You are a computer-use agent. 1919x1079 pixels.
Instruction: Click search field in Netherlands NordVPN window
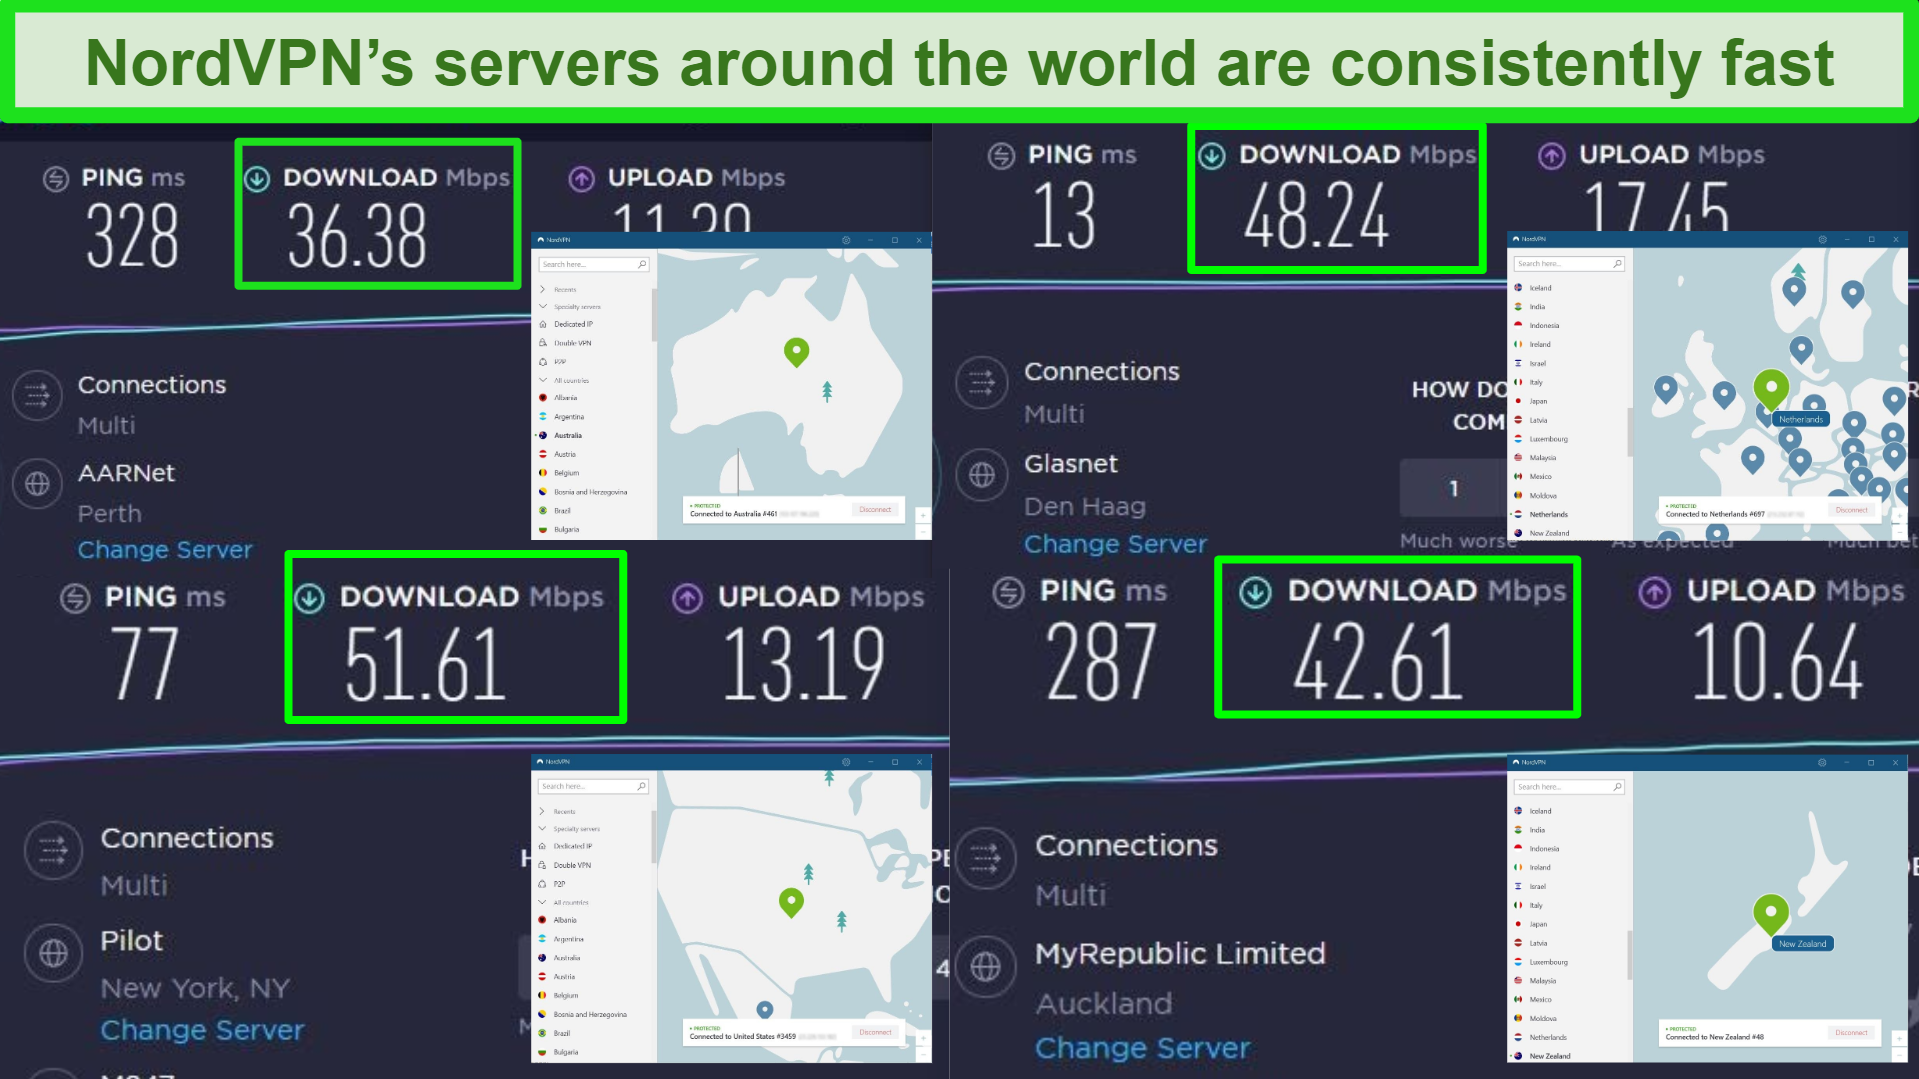coord(1569,264)
